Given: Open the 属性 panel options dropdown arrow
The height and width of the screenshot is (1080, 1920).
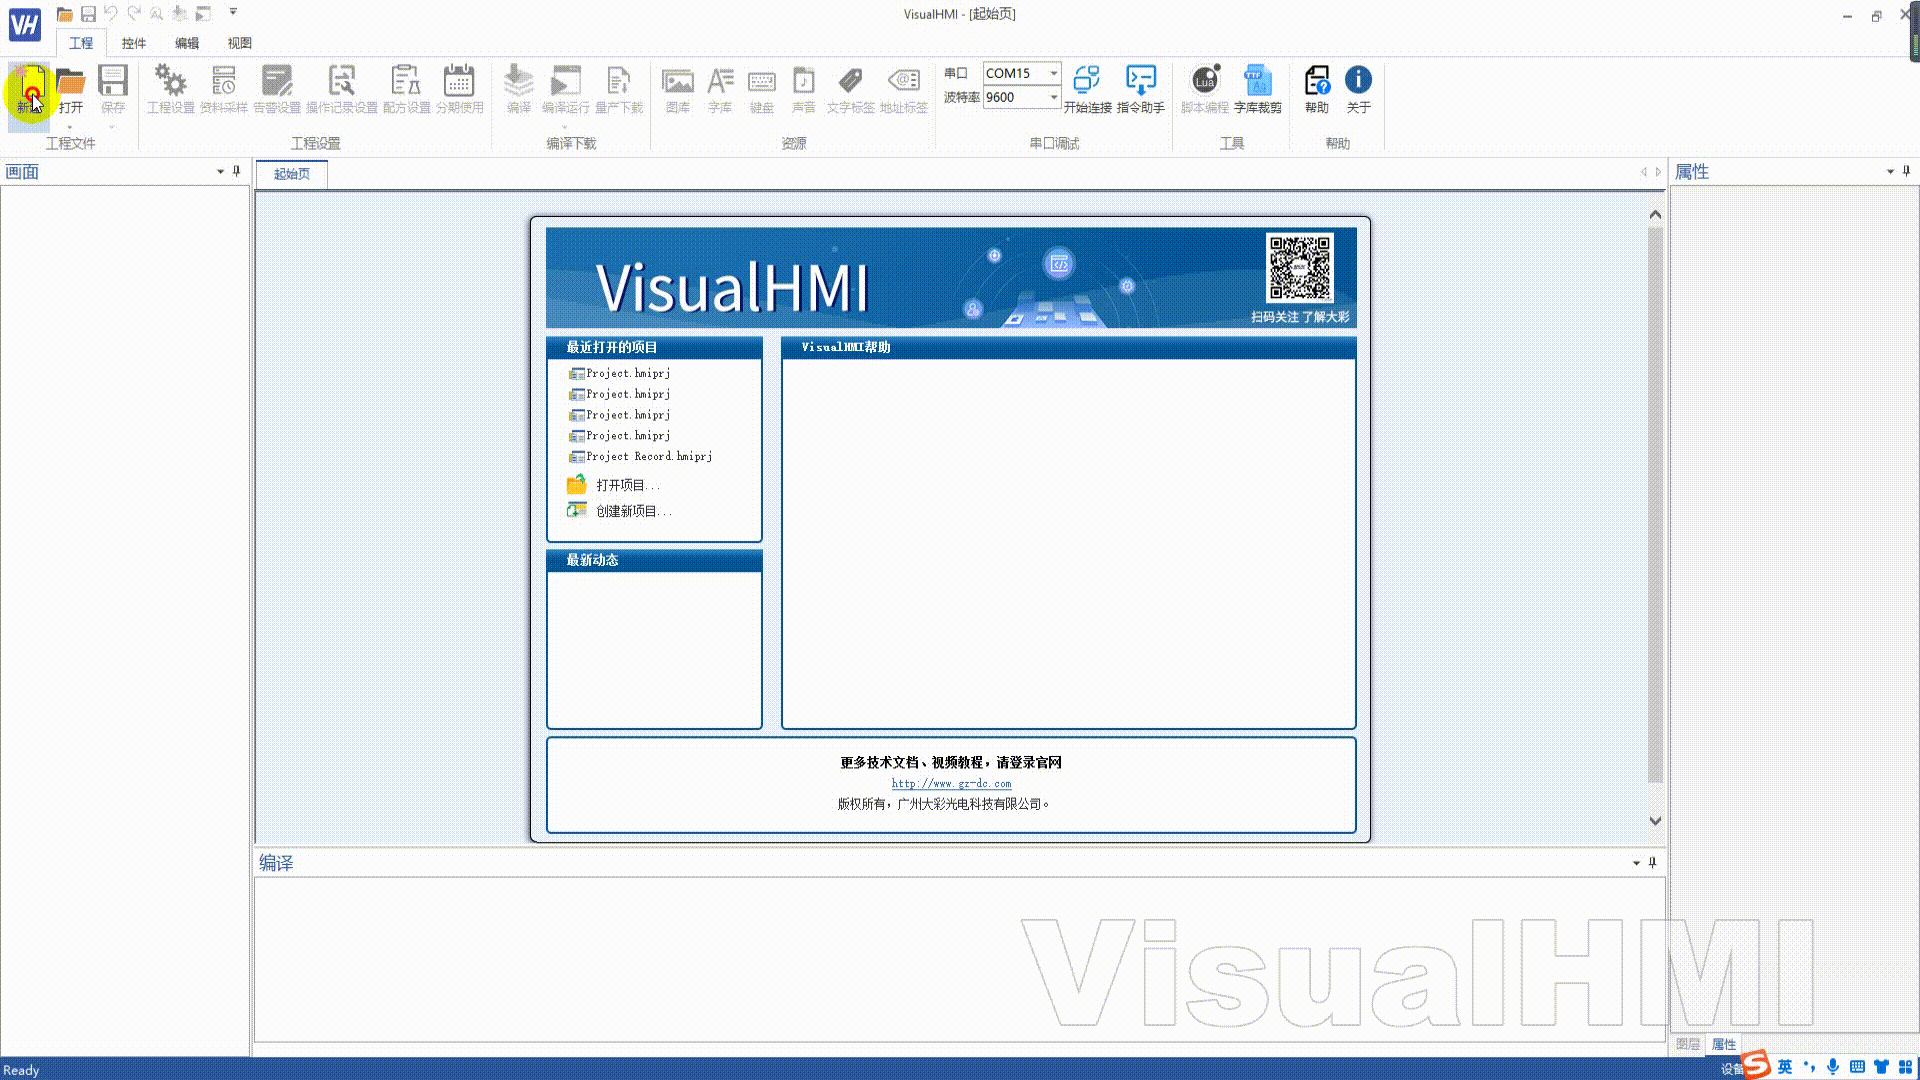Looking at the screenshot, I should pyautogui.click(x=1890, y=172).
